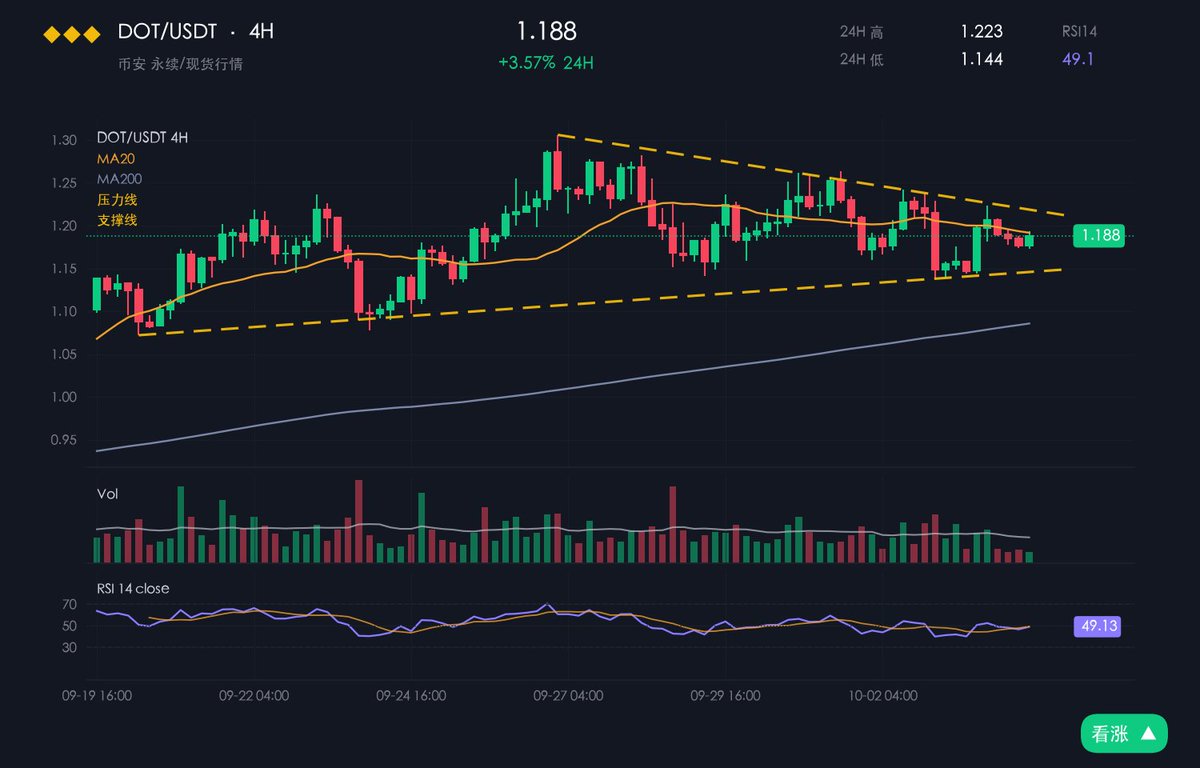Click the 24H low value 1.144

(981, 59)
